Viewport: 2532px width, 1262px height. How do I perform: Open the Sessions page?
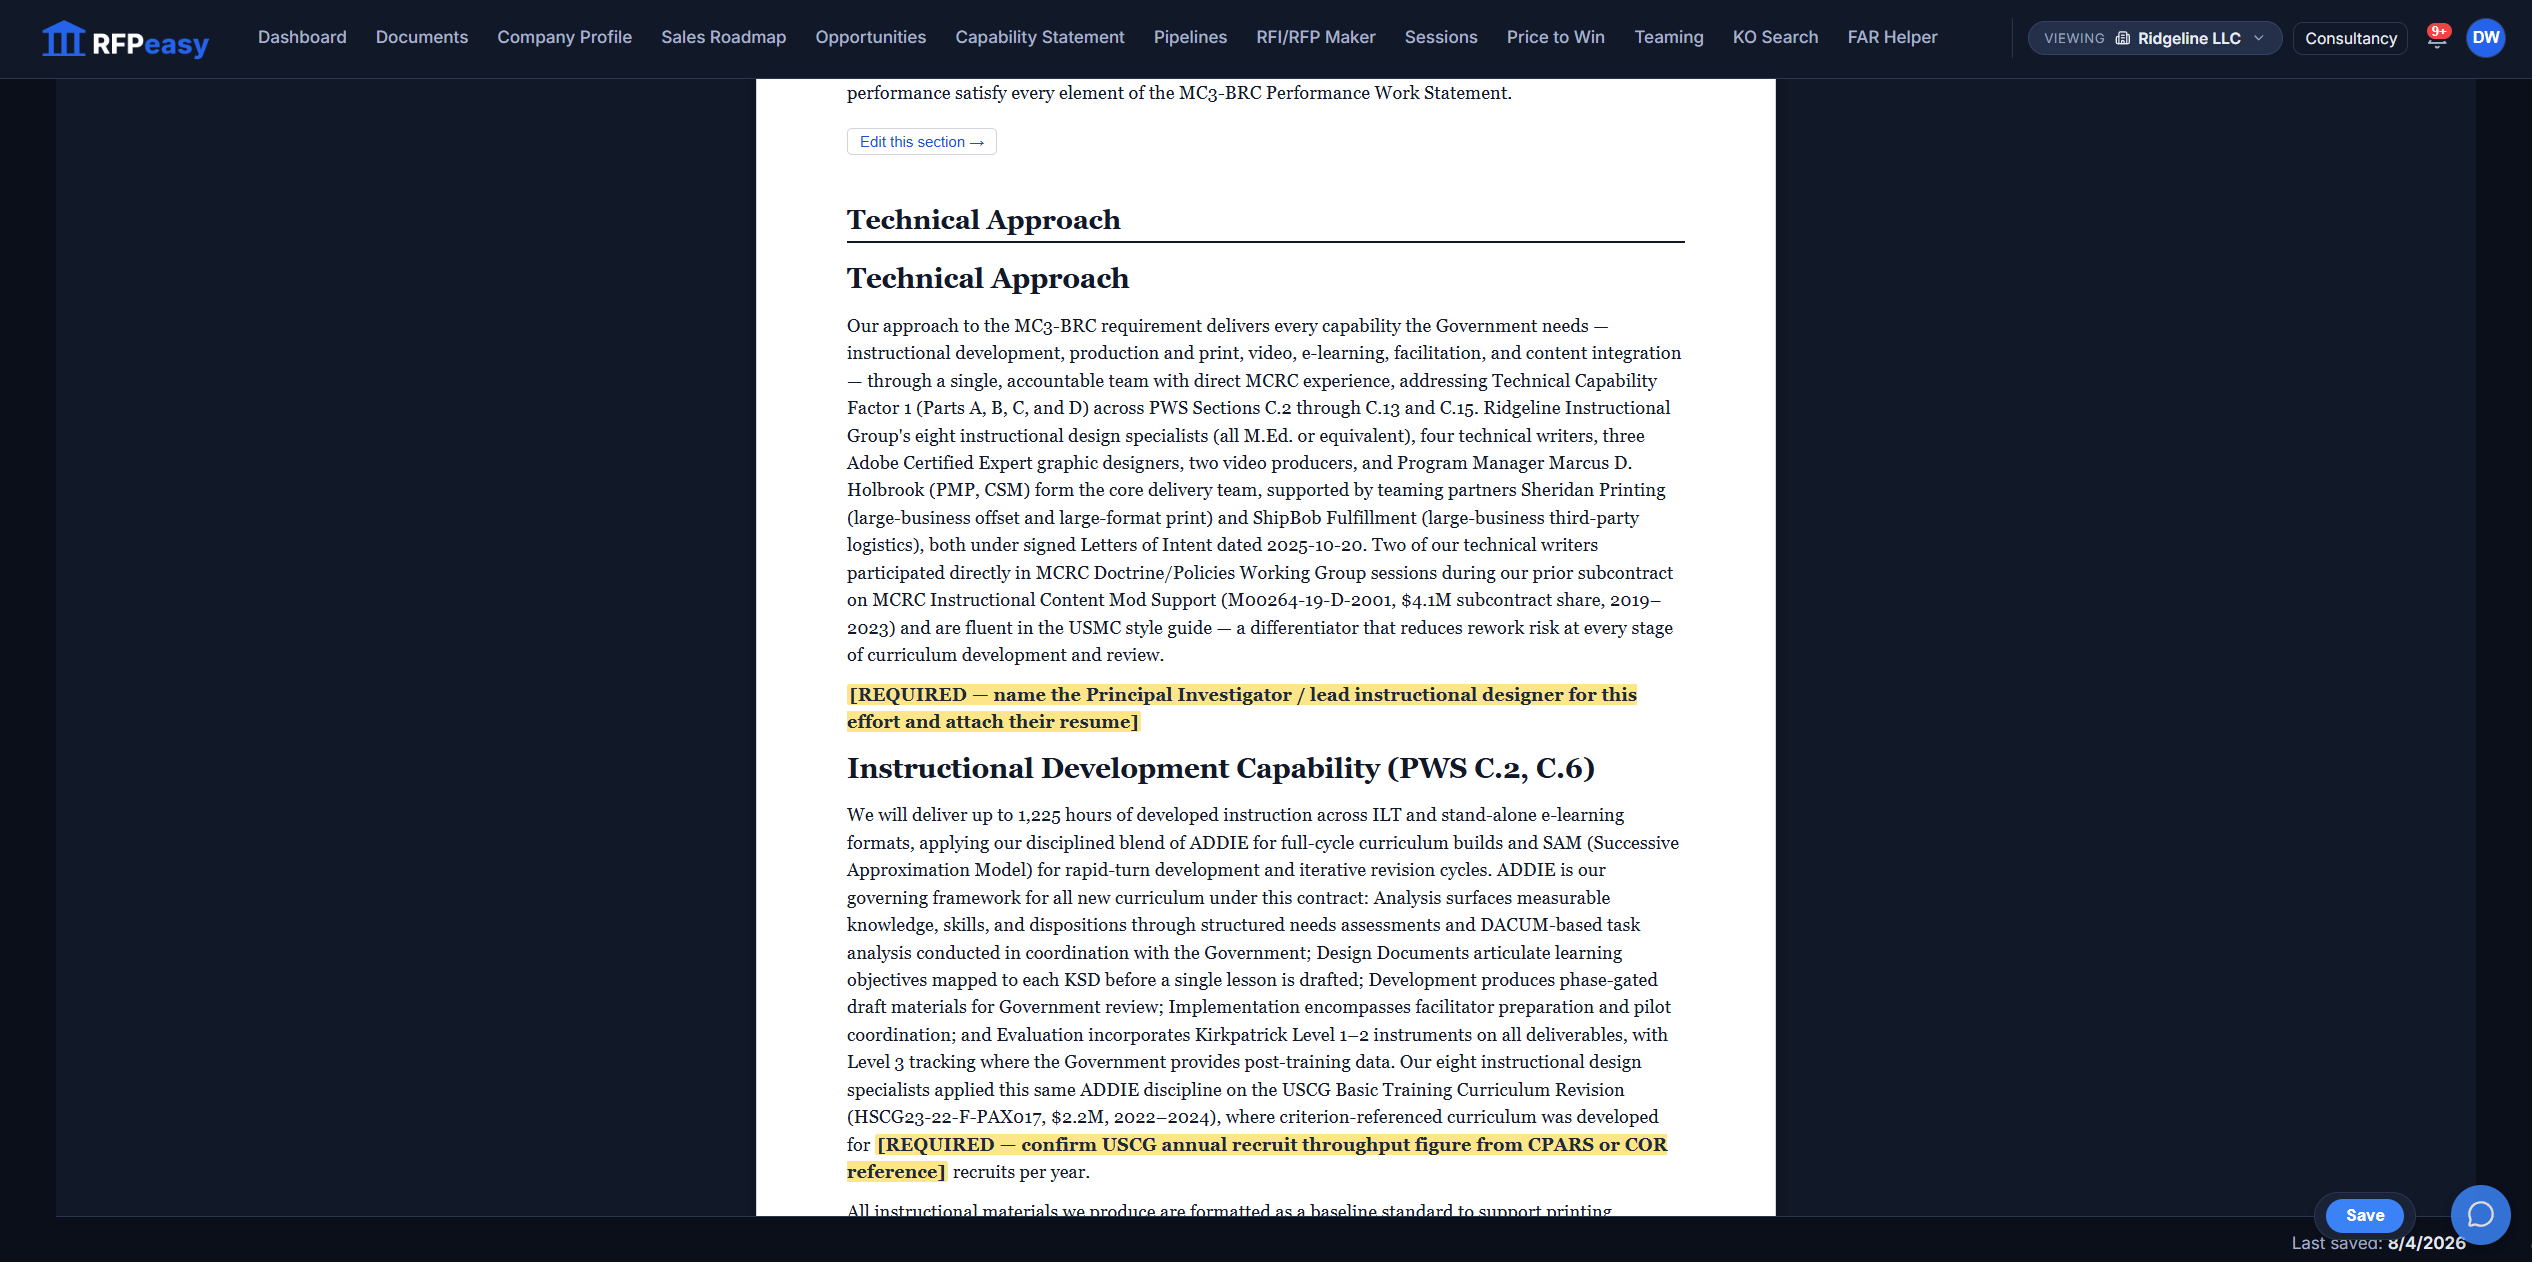point(1441,37)
